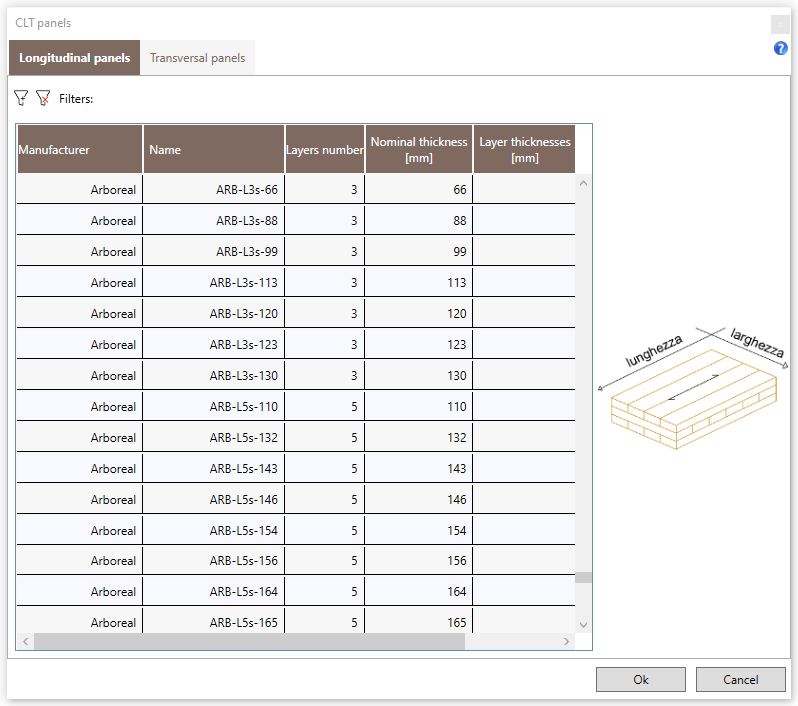Image resolution: width=798 pixels, height=706 pixels.
Task: Click nominal thickness value 88
Action: click(460, 221)
